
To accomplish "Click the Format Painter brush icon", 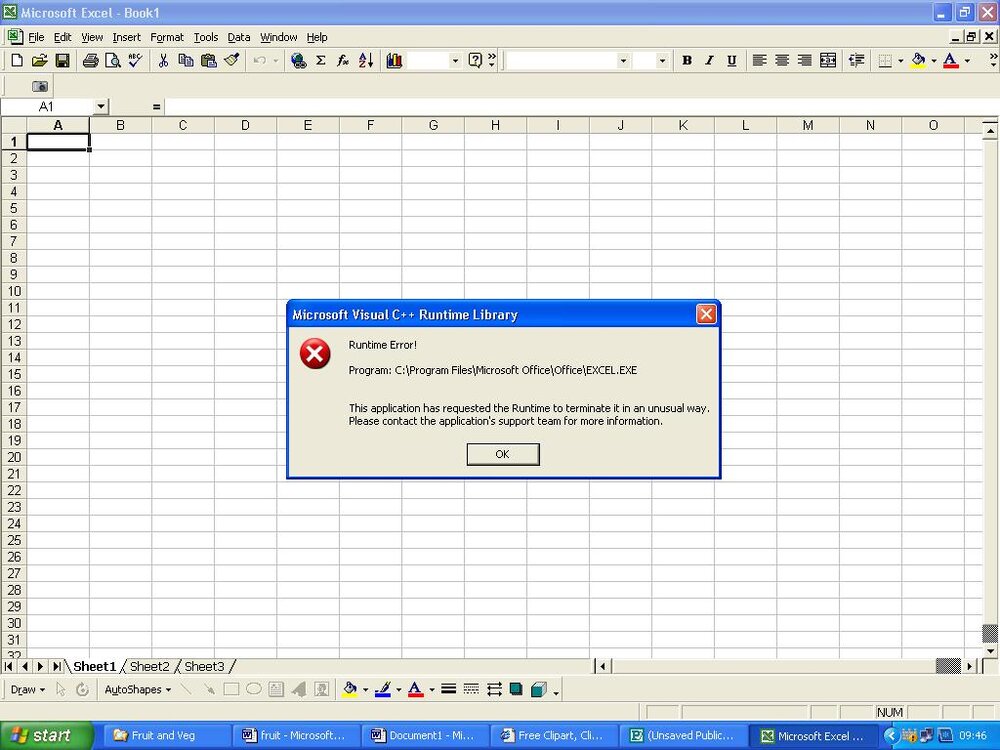I will 232,61.
